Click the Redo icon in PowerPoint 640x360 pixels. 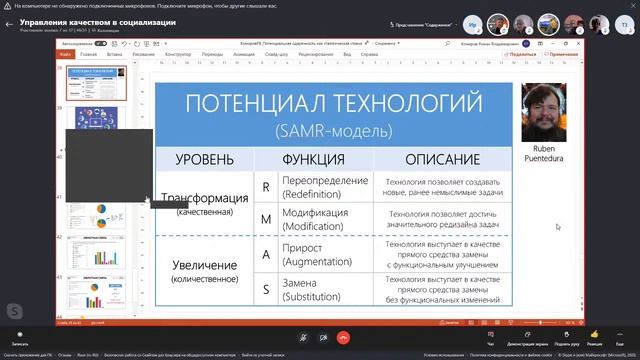(137, 43)
